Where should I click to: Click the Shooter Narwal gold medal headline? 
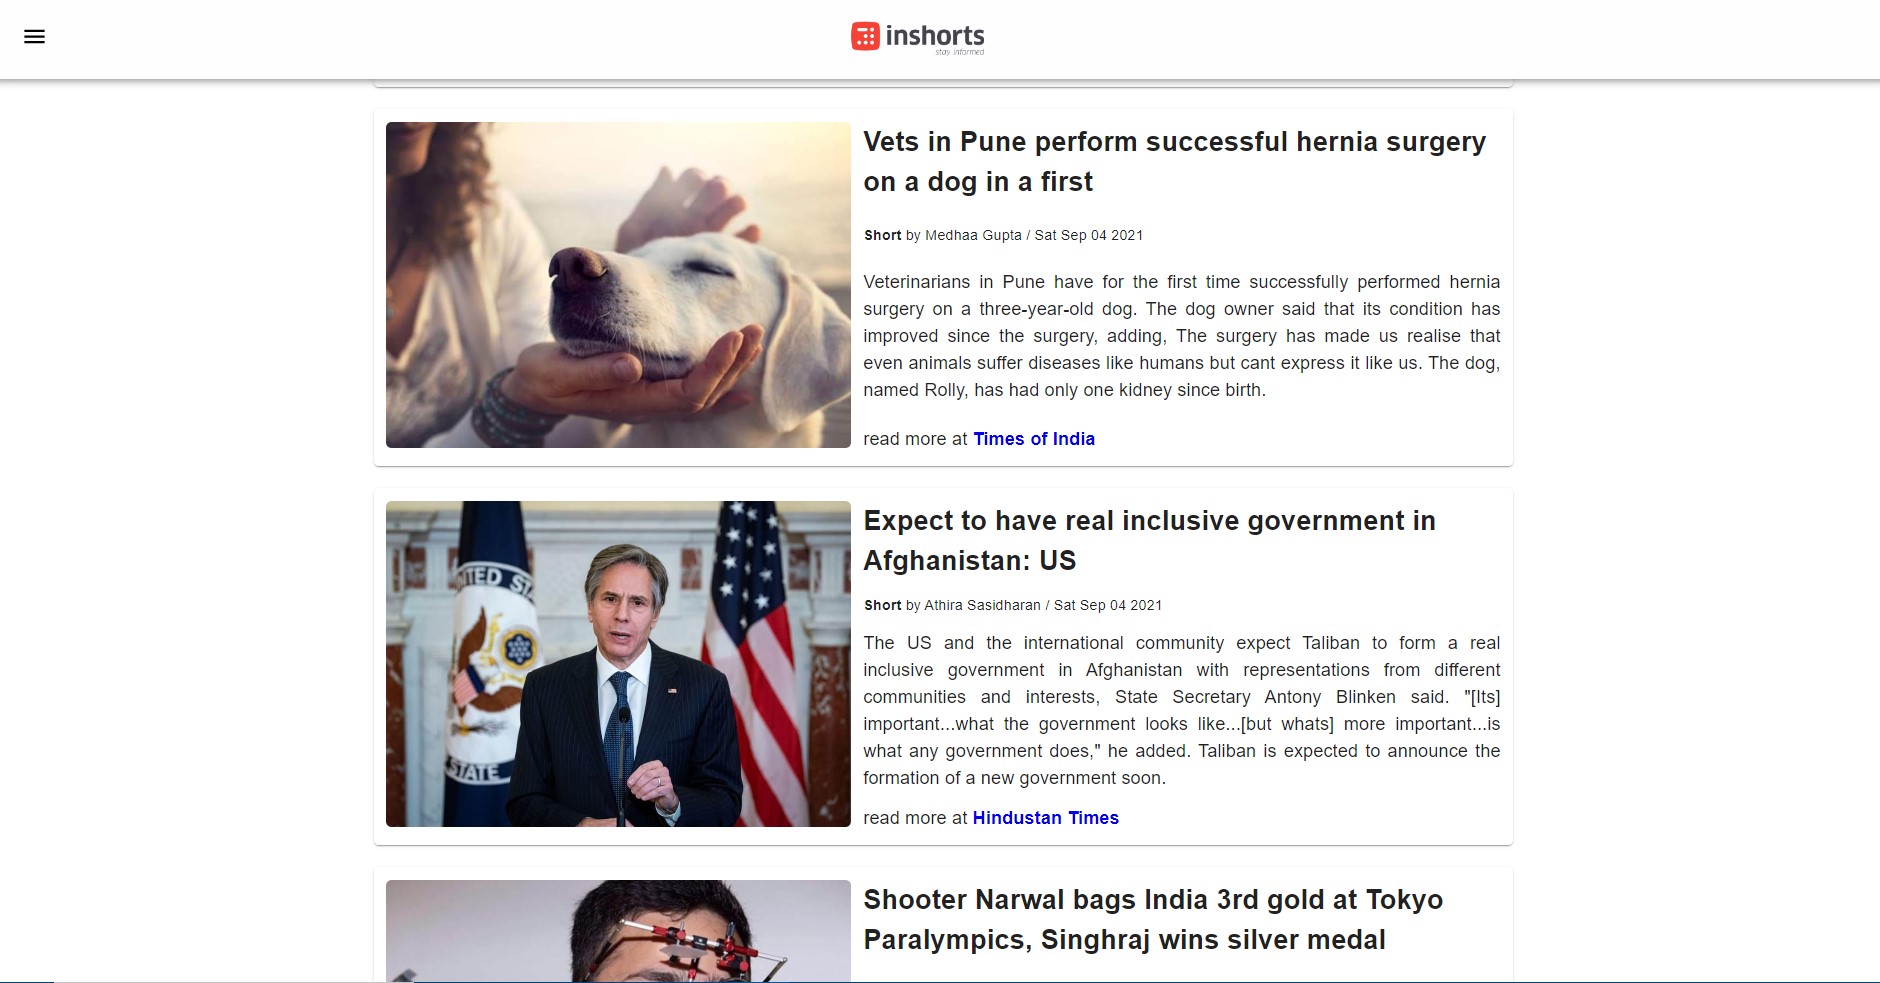click(1153, 920)
